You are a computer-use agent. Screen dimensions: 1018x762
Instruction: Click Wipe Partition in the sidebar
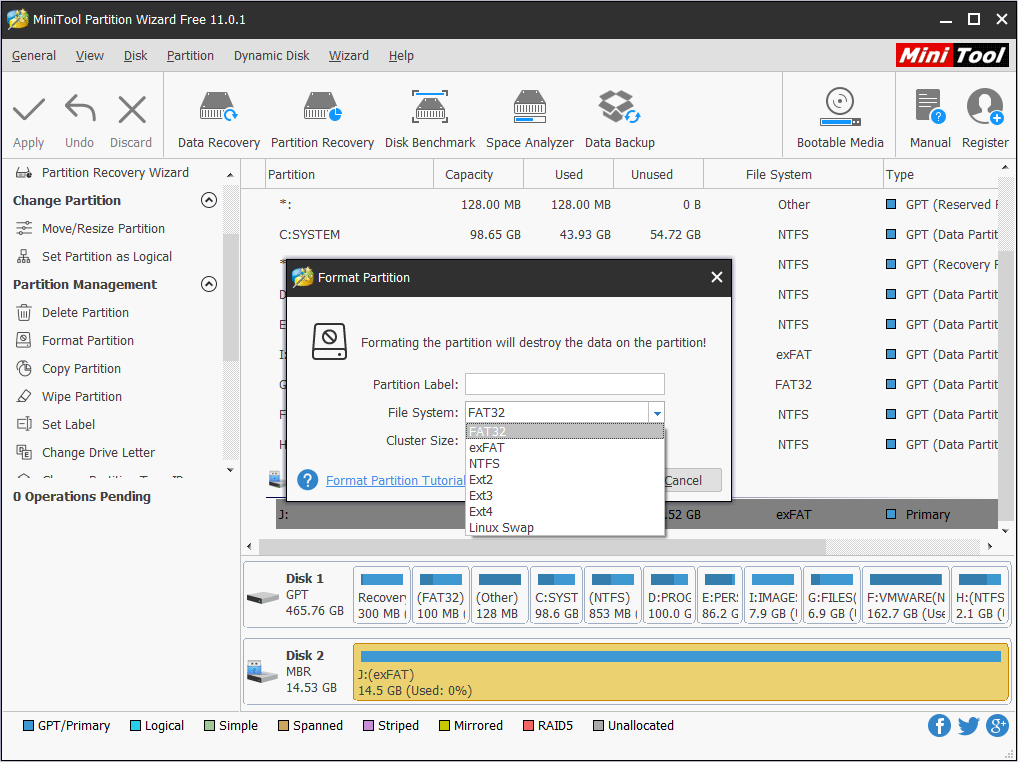[x=81, y=397]
